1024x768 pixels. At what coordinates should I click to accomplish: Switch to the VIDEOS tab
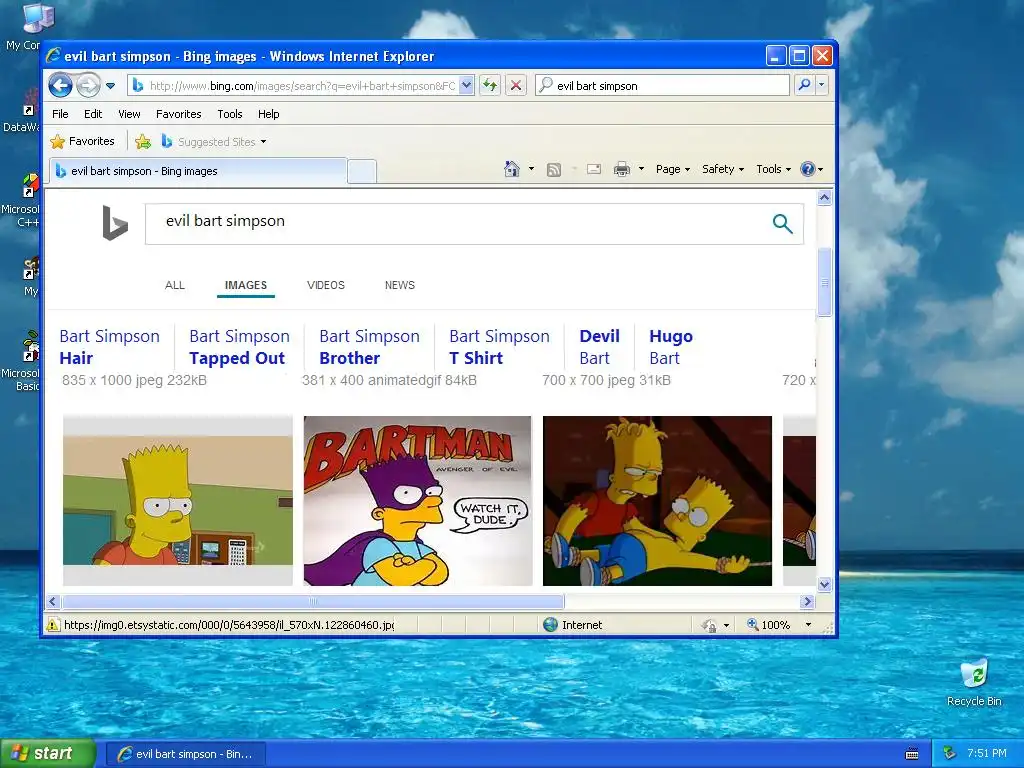click(x=326, y=285)
